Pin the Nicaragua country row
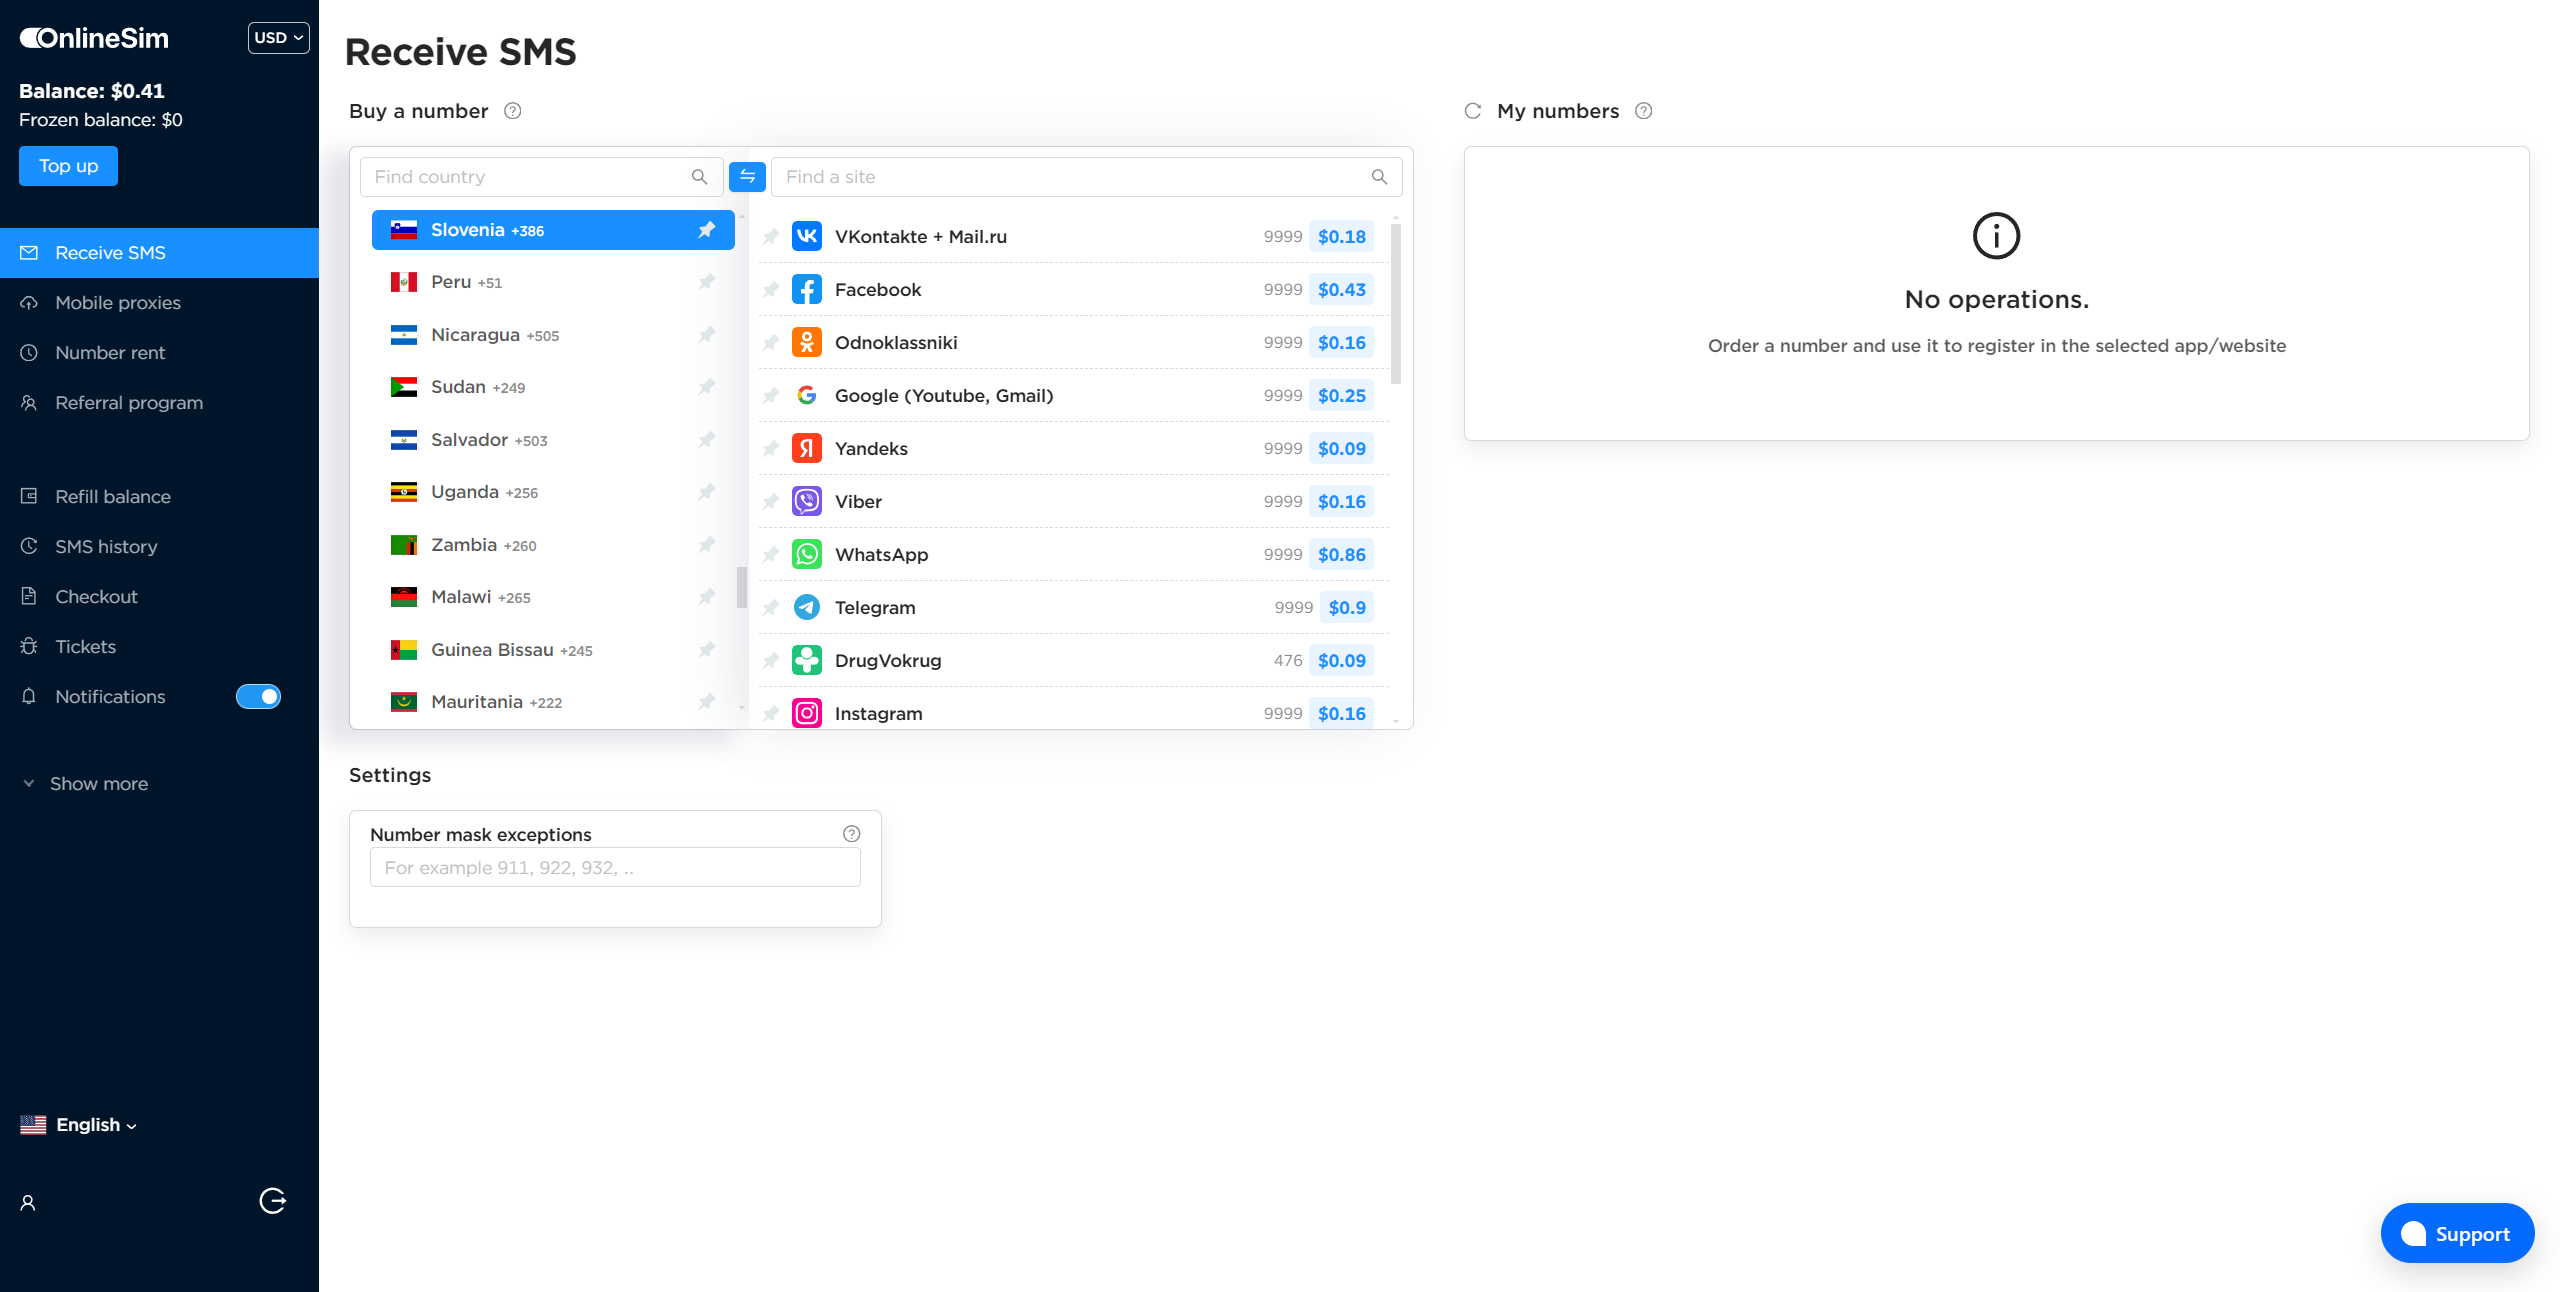 coord(707,335)
